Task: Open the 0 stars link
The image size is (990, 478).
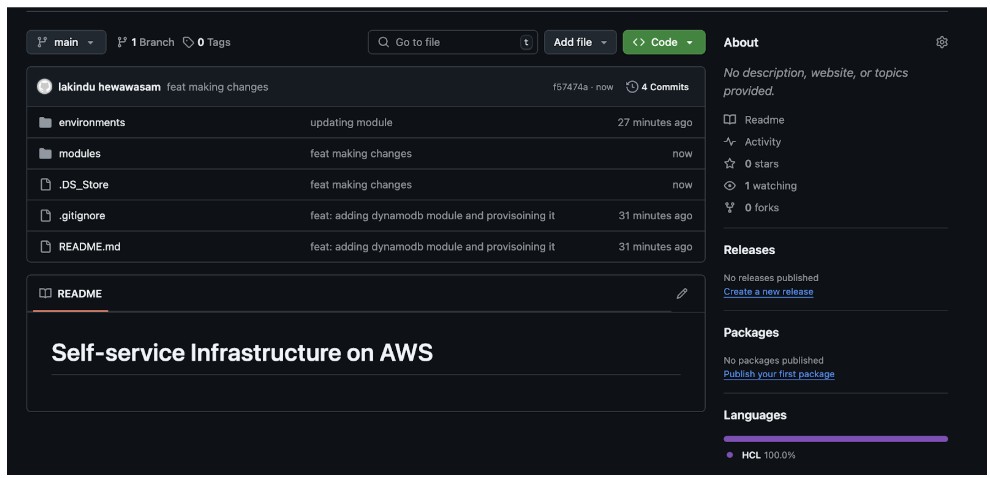Action: click(x=751, y=164)
